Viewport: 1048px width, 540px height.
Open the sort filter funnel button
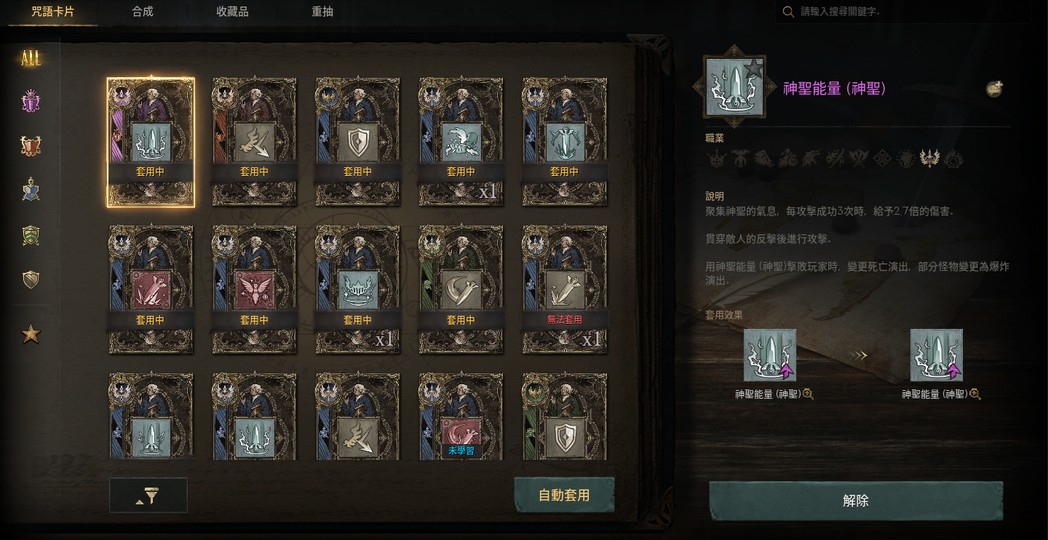148,495
